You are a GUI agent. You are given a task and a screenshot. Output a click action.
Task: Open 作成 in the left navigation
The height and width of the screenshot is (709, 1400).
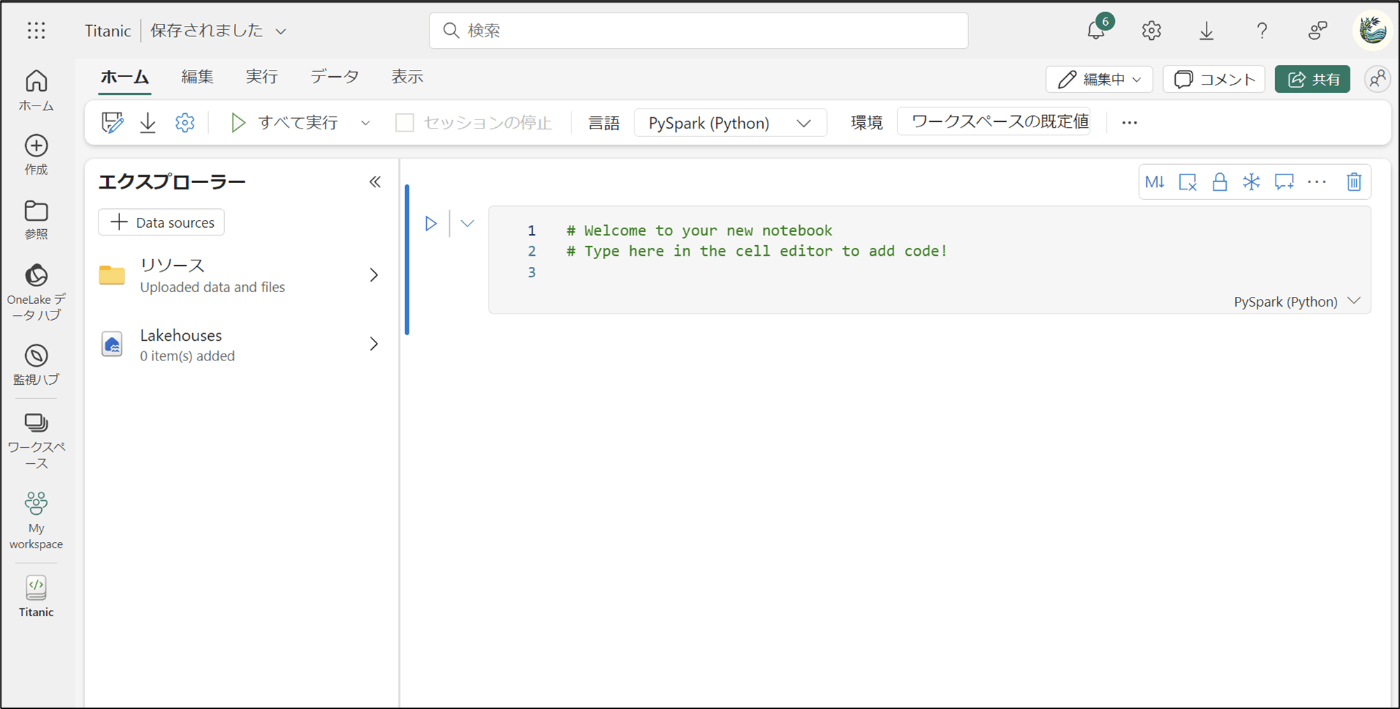36,155
